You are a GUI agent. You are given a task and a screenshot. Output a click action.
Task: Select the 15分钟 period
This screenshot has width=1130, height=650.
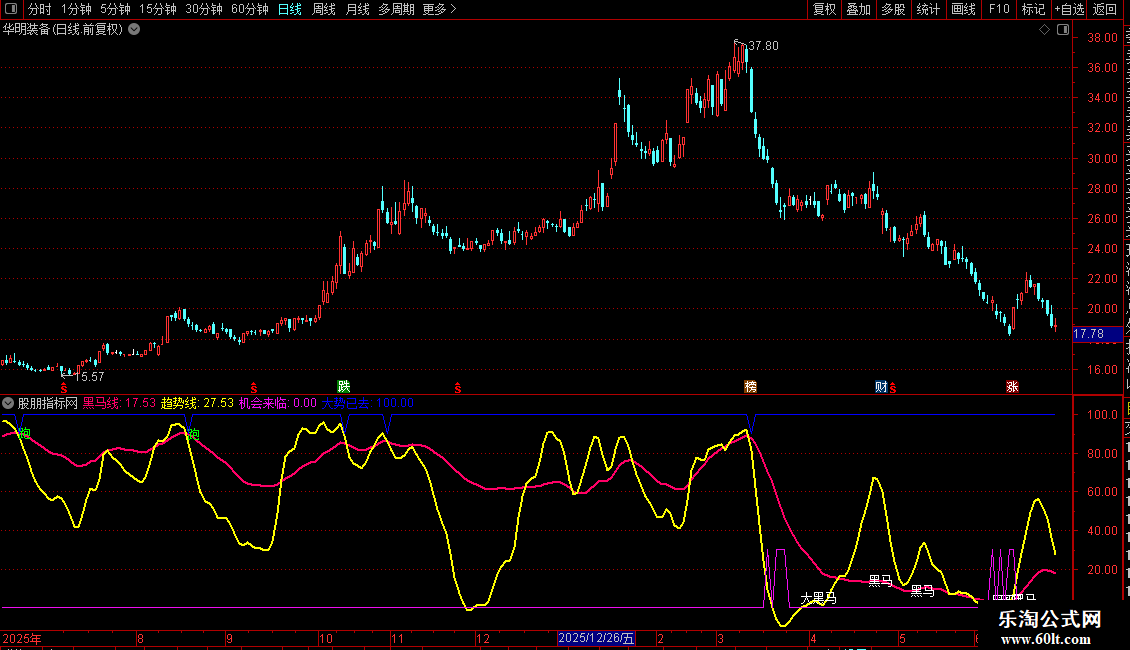(157, 9)
